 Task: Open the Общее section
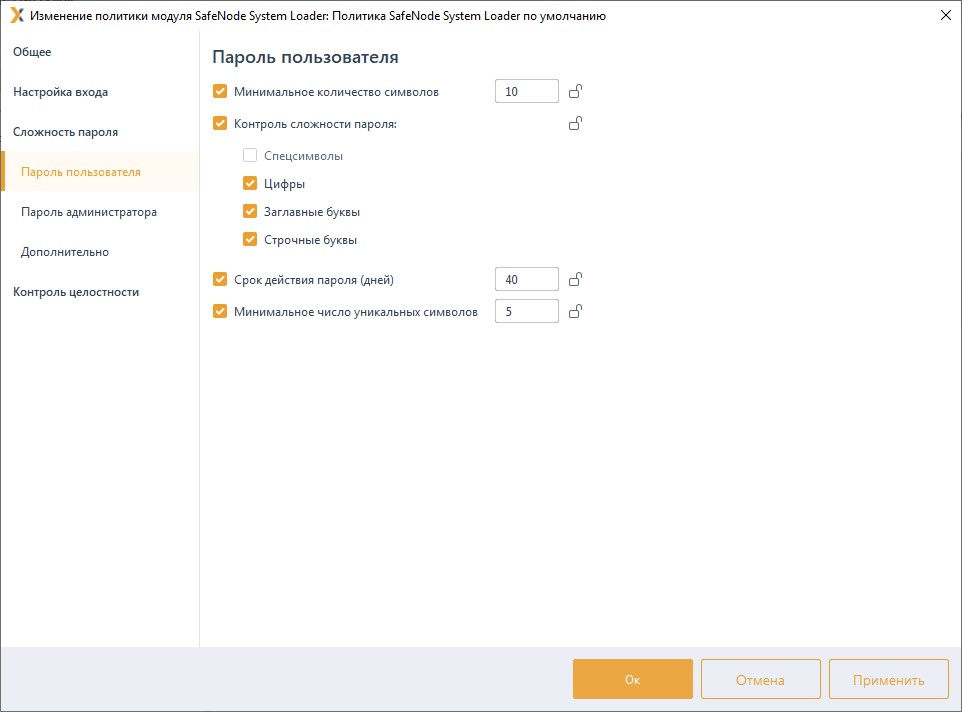pyautogui.click(x=32, y=52)
